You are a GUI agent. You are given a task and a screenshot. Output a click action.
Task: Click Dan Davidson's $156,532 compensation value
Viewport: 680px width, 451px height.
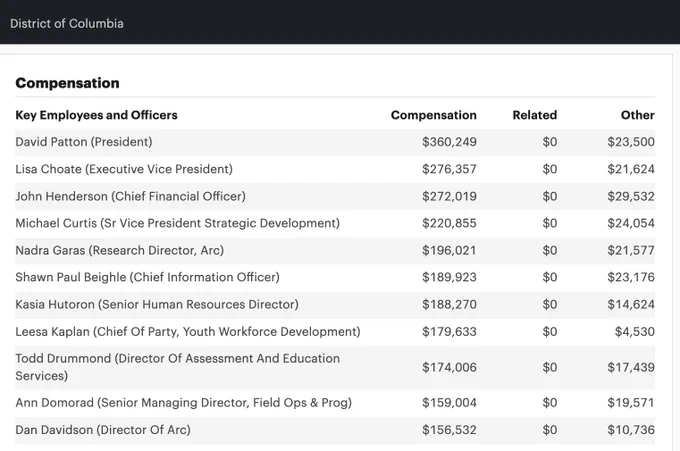point(449,430)
